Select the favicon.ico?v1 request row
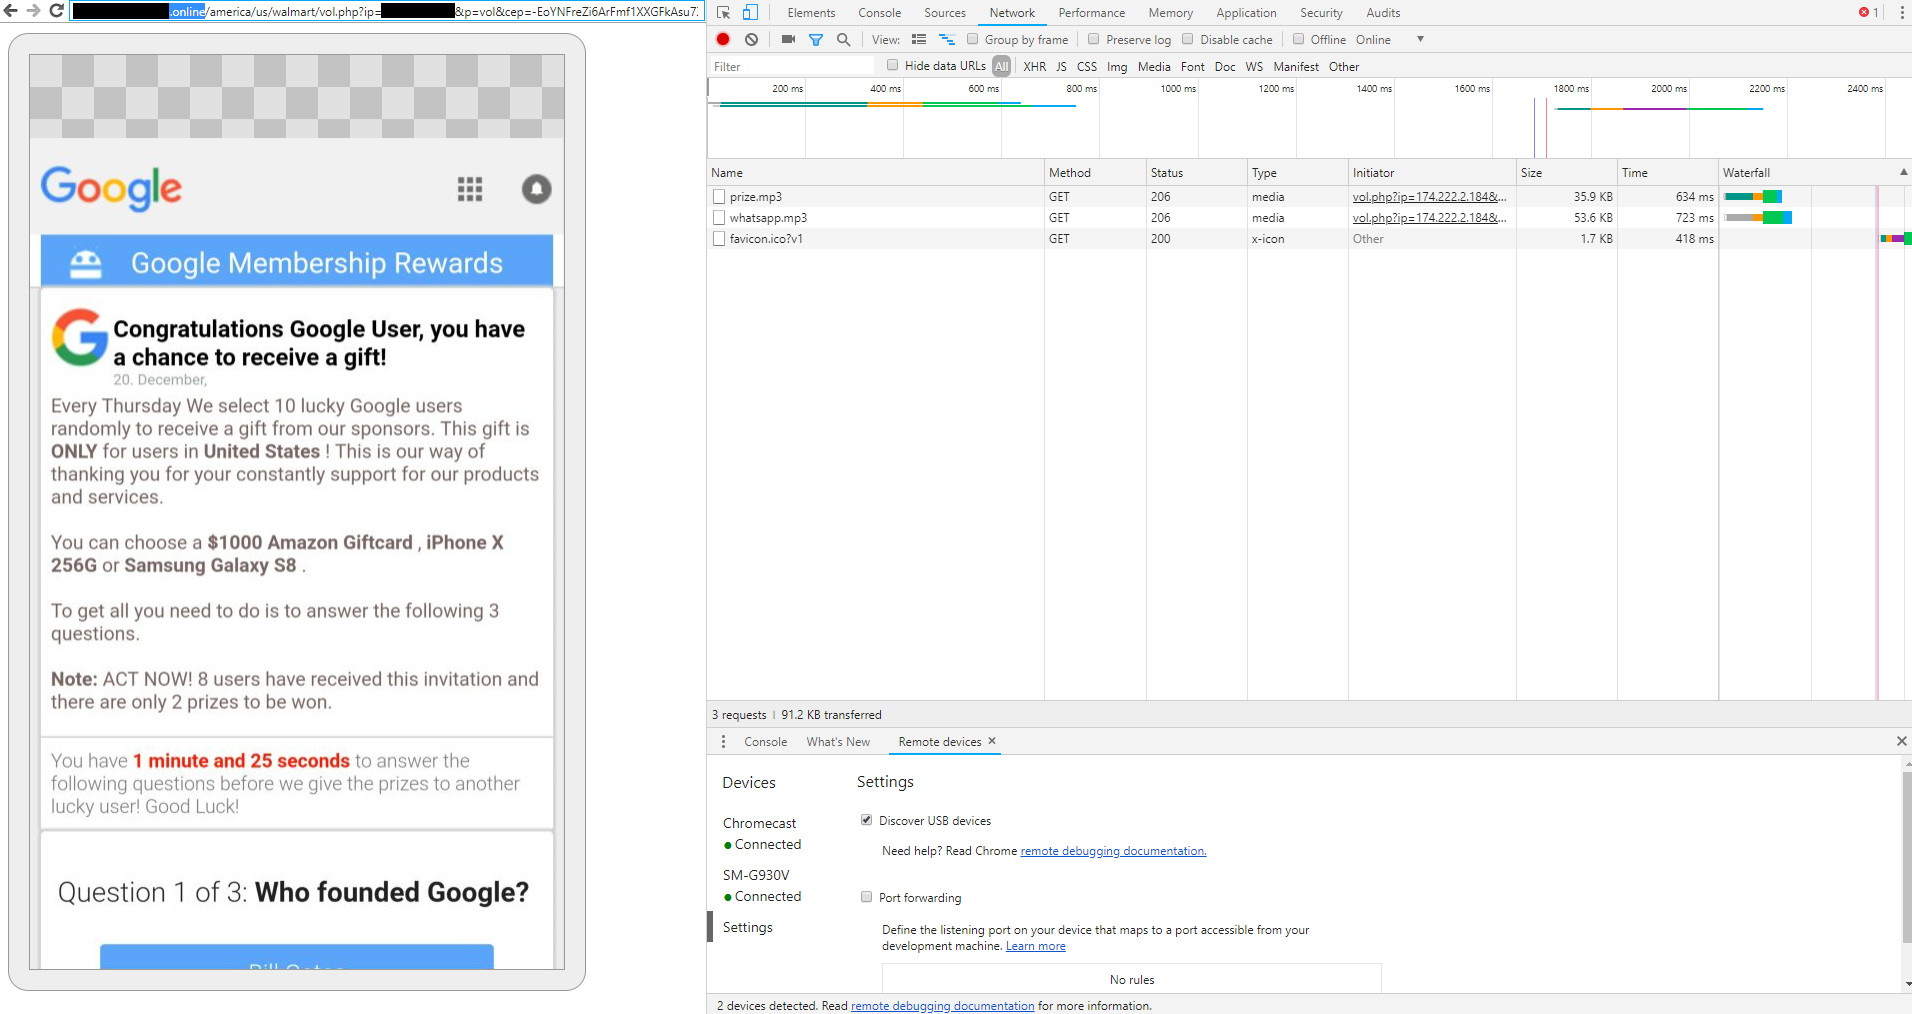1912x1014 pixels. point(1309,239)
